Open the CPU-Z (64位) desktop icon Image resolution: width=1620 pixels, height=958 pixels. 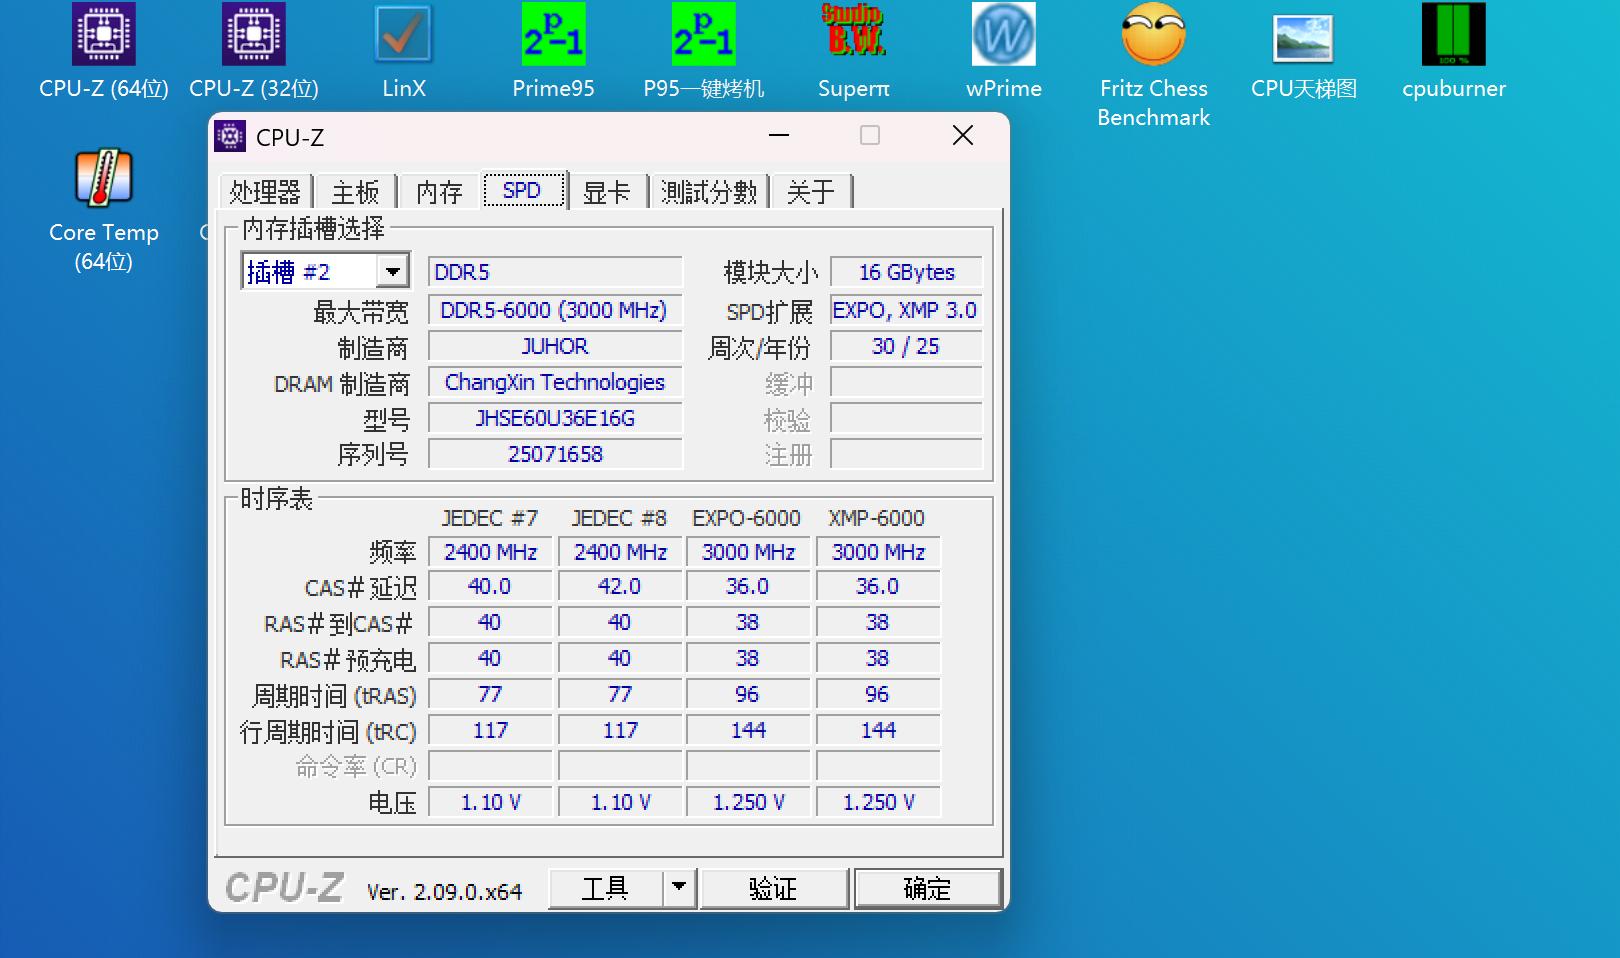click(104, 52)
